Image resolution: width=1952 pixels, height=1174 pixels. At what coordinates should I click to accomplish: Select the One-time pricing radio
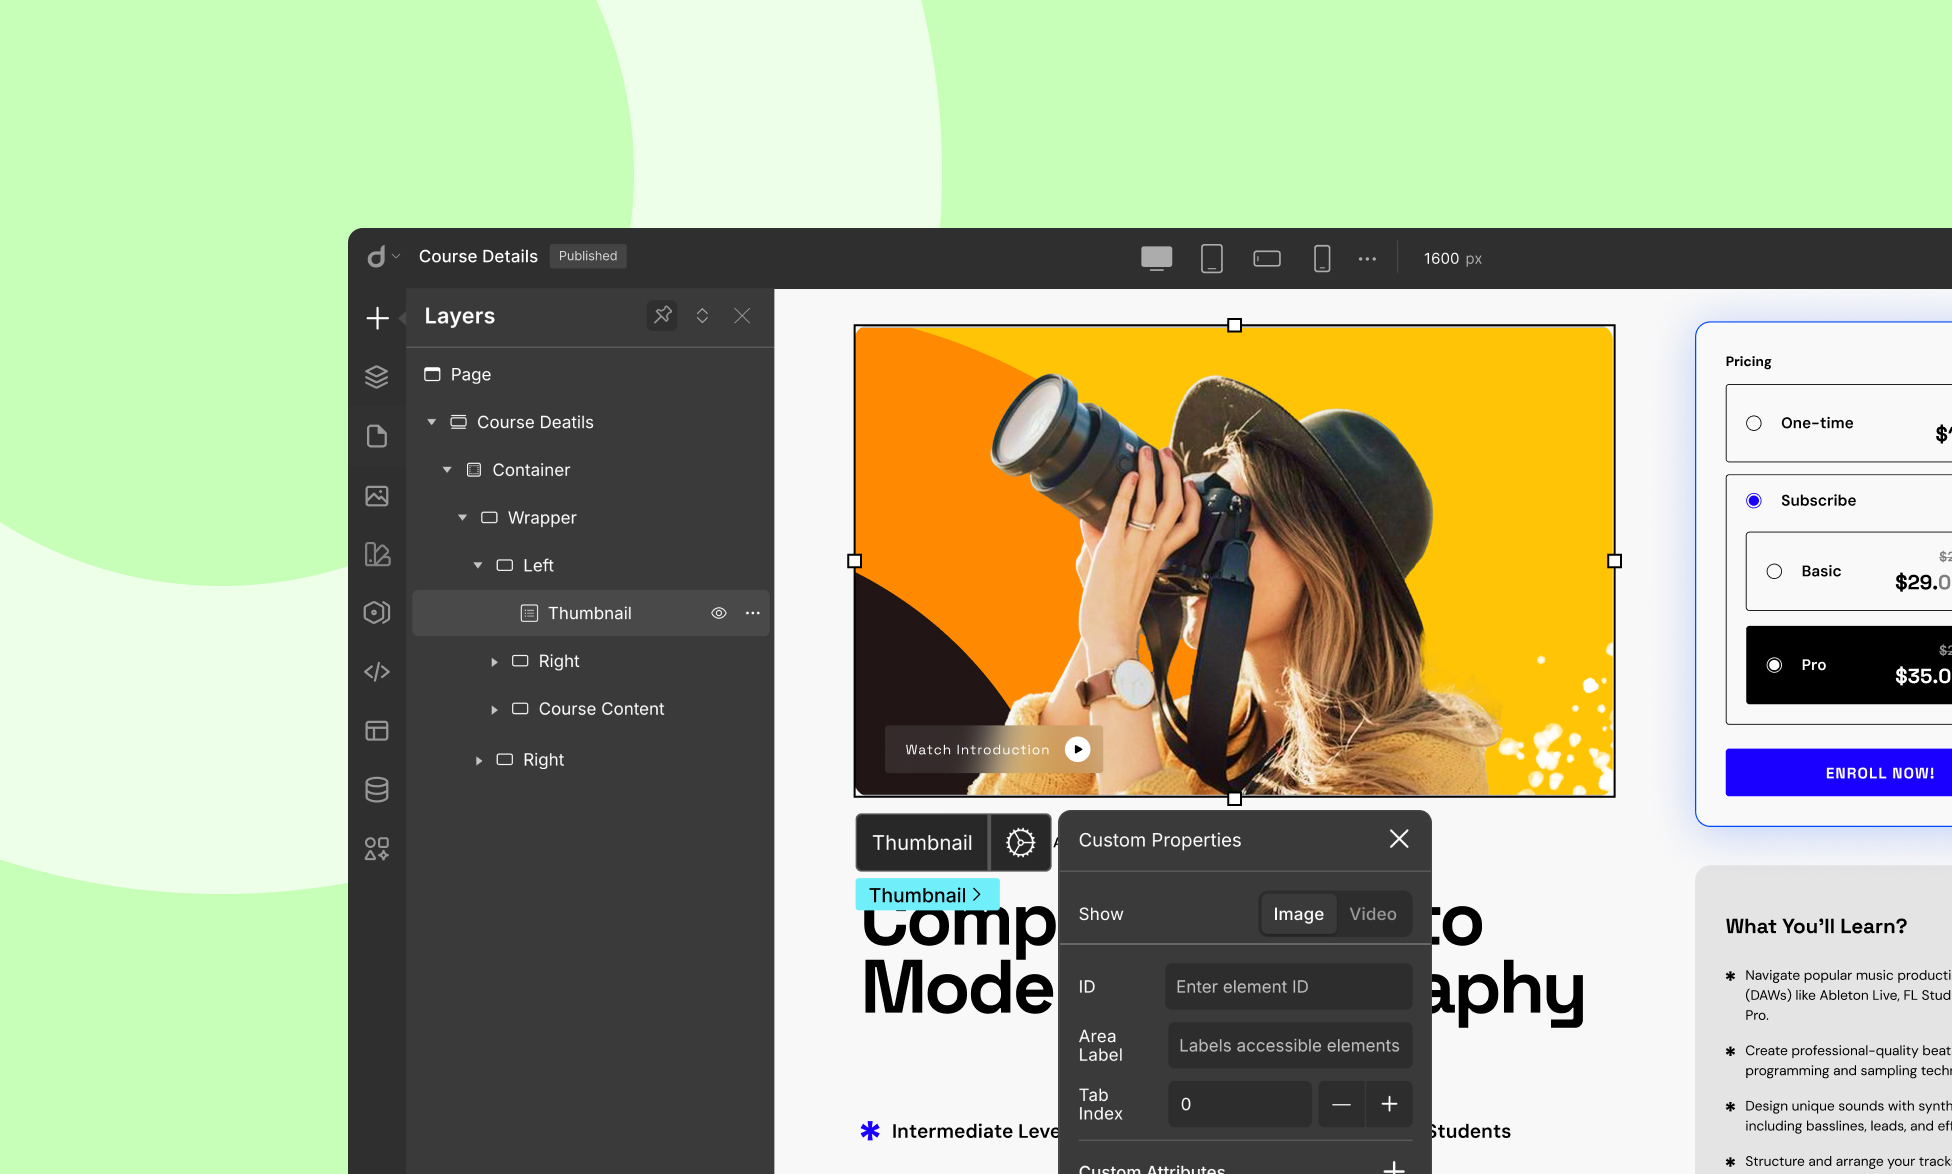pos(1754,423)
